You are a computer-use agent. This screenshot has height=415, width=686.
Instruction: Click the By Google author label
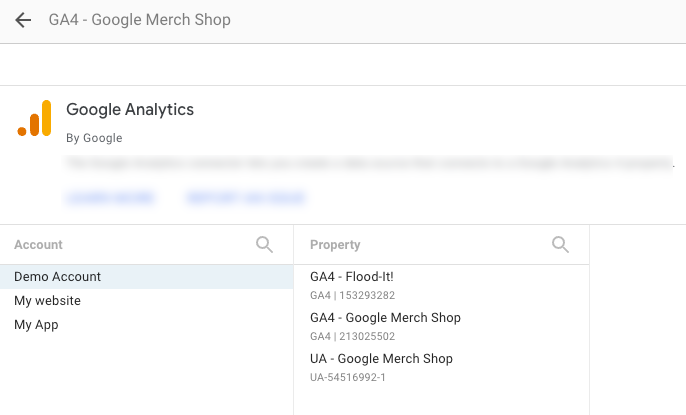coord(94,138)
